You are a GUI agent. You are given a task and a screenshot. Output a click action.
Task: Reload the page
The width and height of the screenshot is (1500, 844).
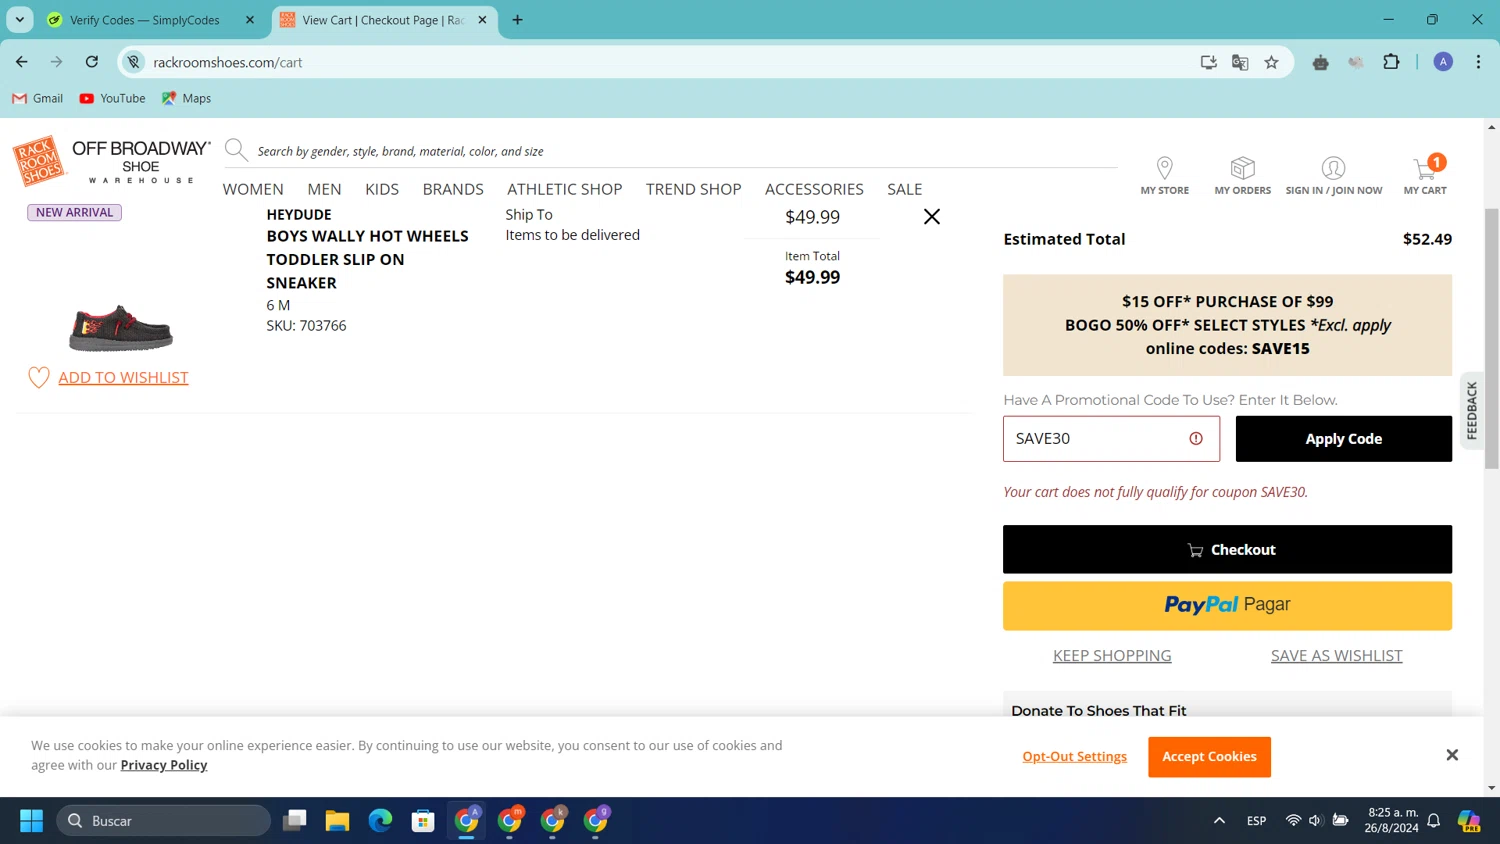tap(92, 62)
